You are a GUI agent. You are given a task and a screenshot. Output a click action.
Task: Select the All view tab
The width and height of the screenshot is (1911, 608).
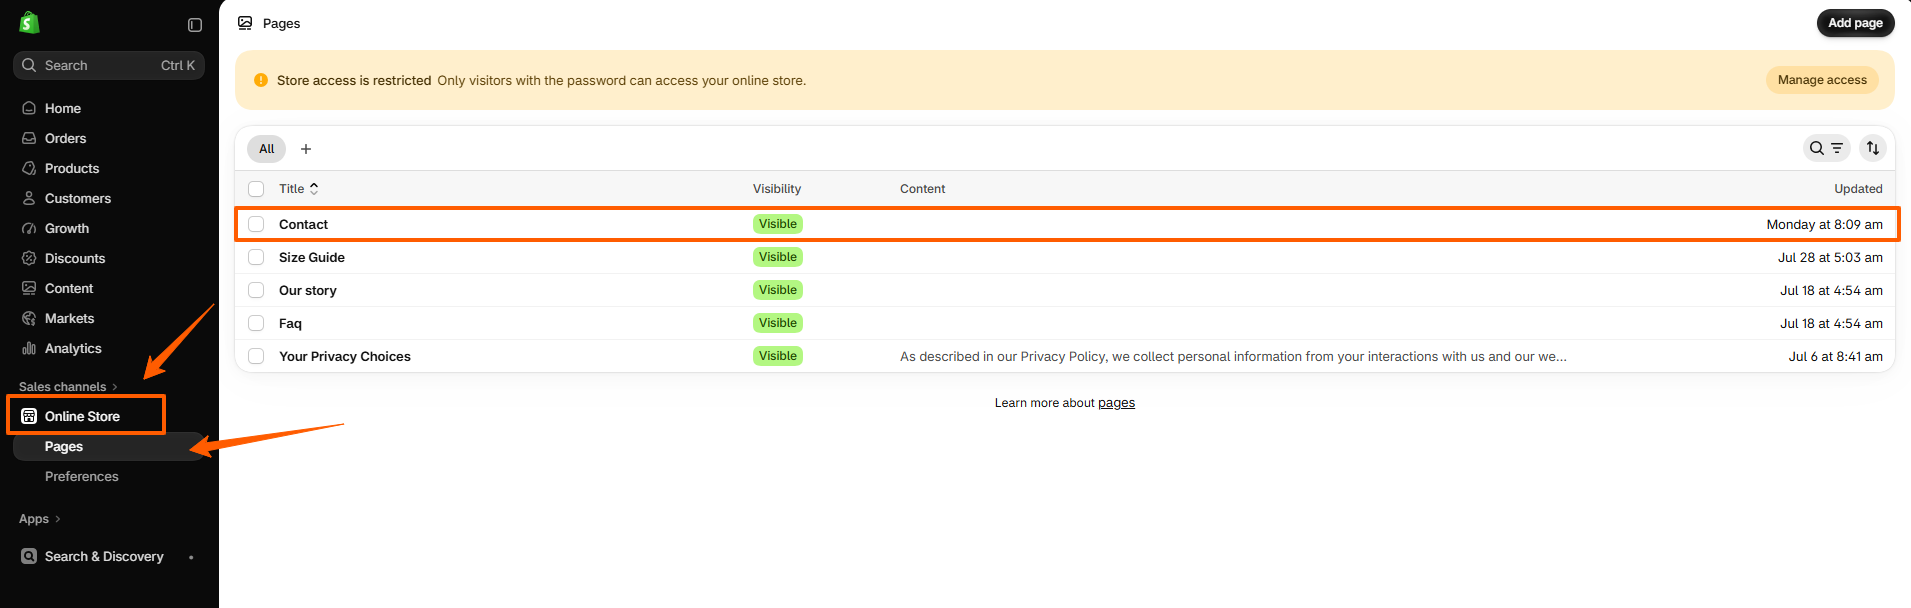[x=266, y=149]
